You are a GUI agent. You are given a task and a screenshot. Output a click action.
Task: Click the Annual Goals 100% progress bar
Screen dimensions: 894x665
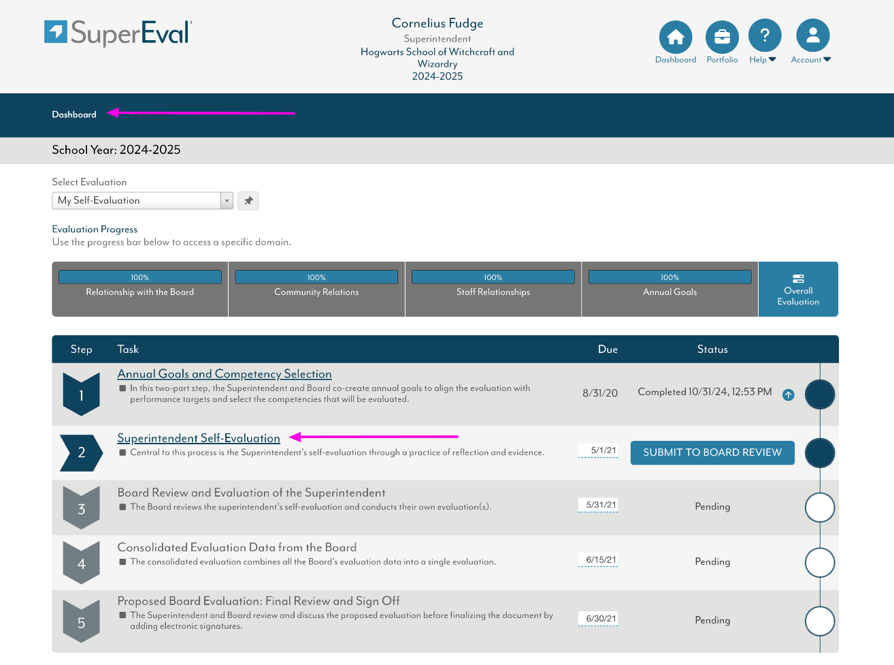[670, 277]
